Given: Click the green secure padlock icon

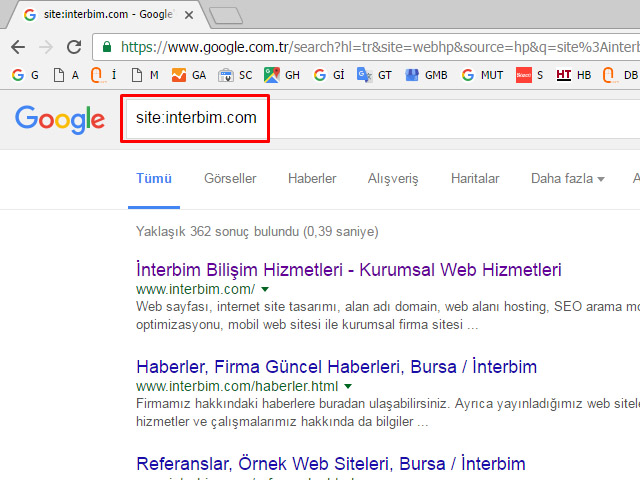Looking at the screenshot, I should click(x=107, y=47).
